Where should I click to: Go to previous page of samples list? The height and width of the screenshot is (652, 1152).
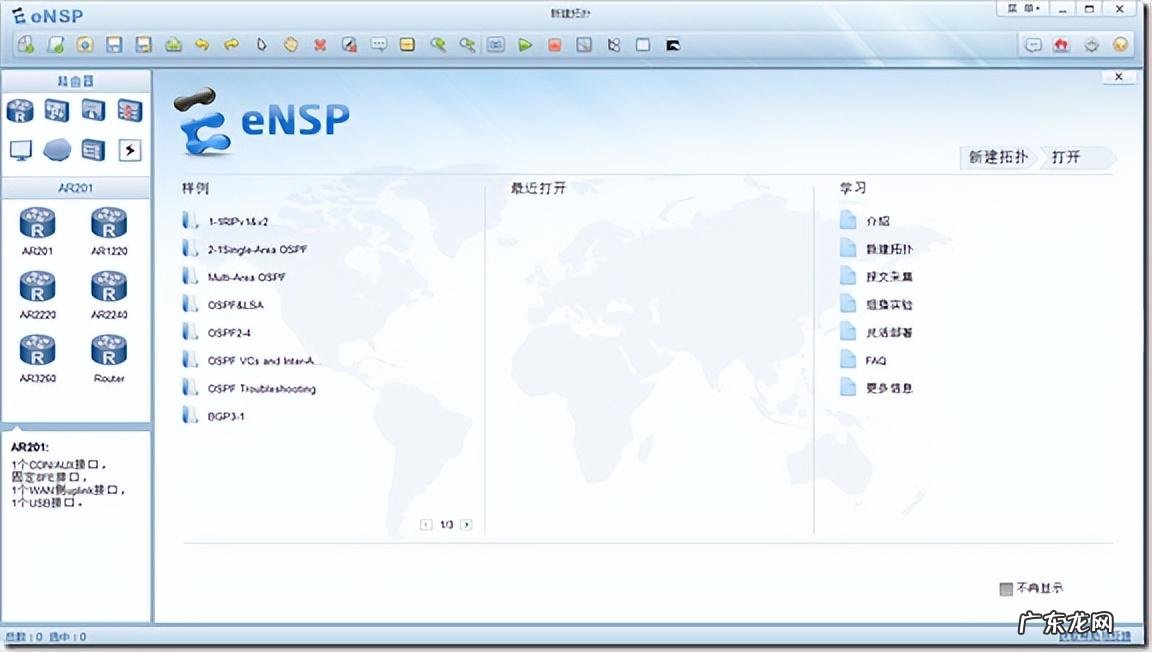pos(427,524)
